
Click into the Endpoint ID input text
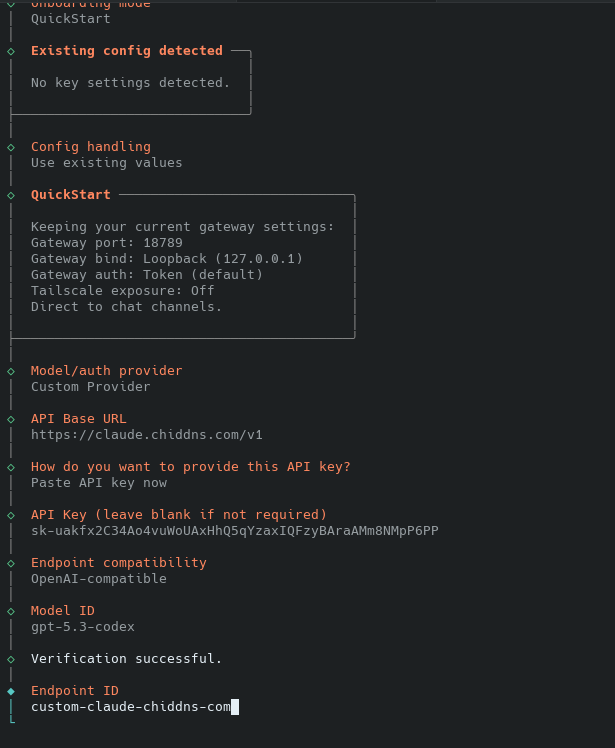(130, 707)
